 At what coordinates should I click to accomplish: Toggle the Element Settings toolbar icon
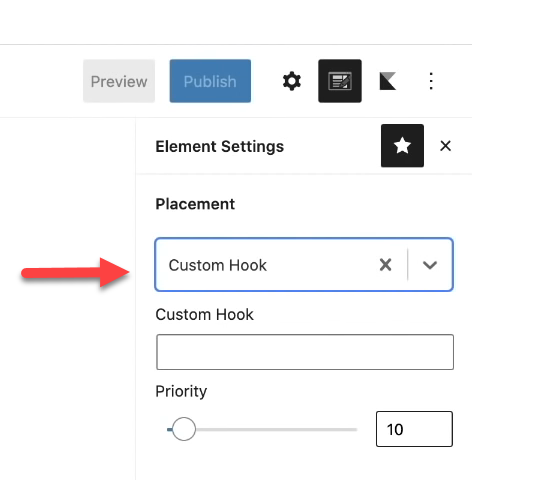(340, 81)
